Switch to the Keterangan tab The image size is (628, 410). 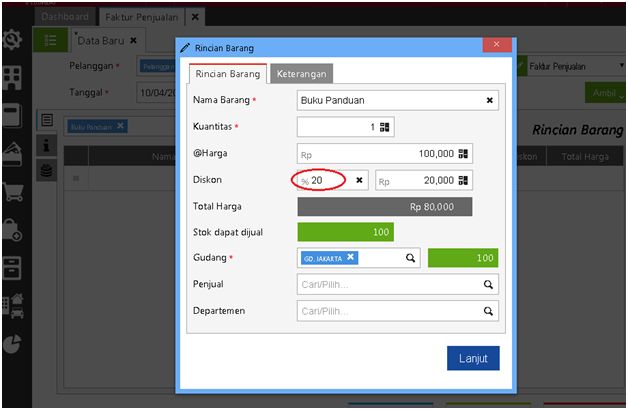tap(302, 74)
